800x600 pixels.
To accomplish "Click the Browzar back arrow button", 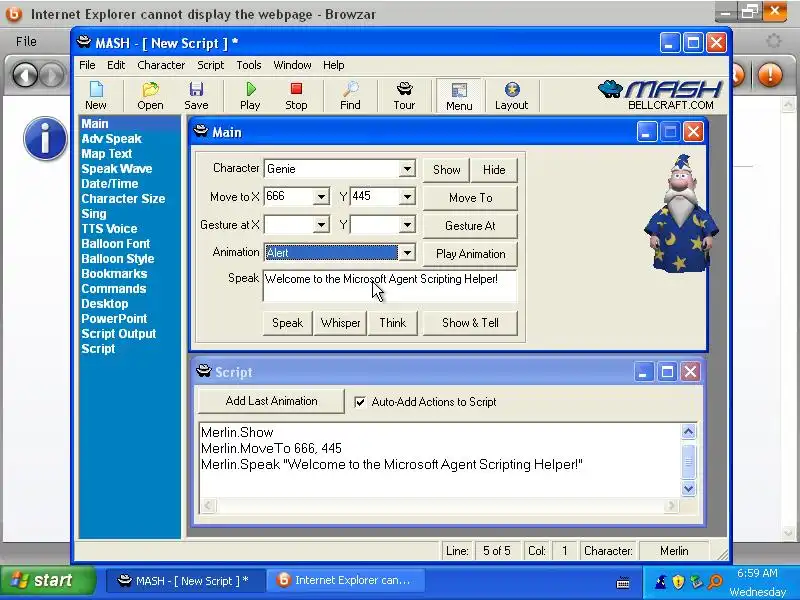I will 25,75.
